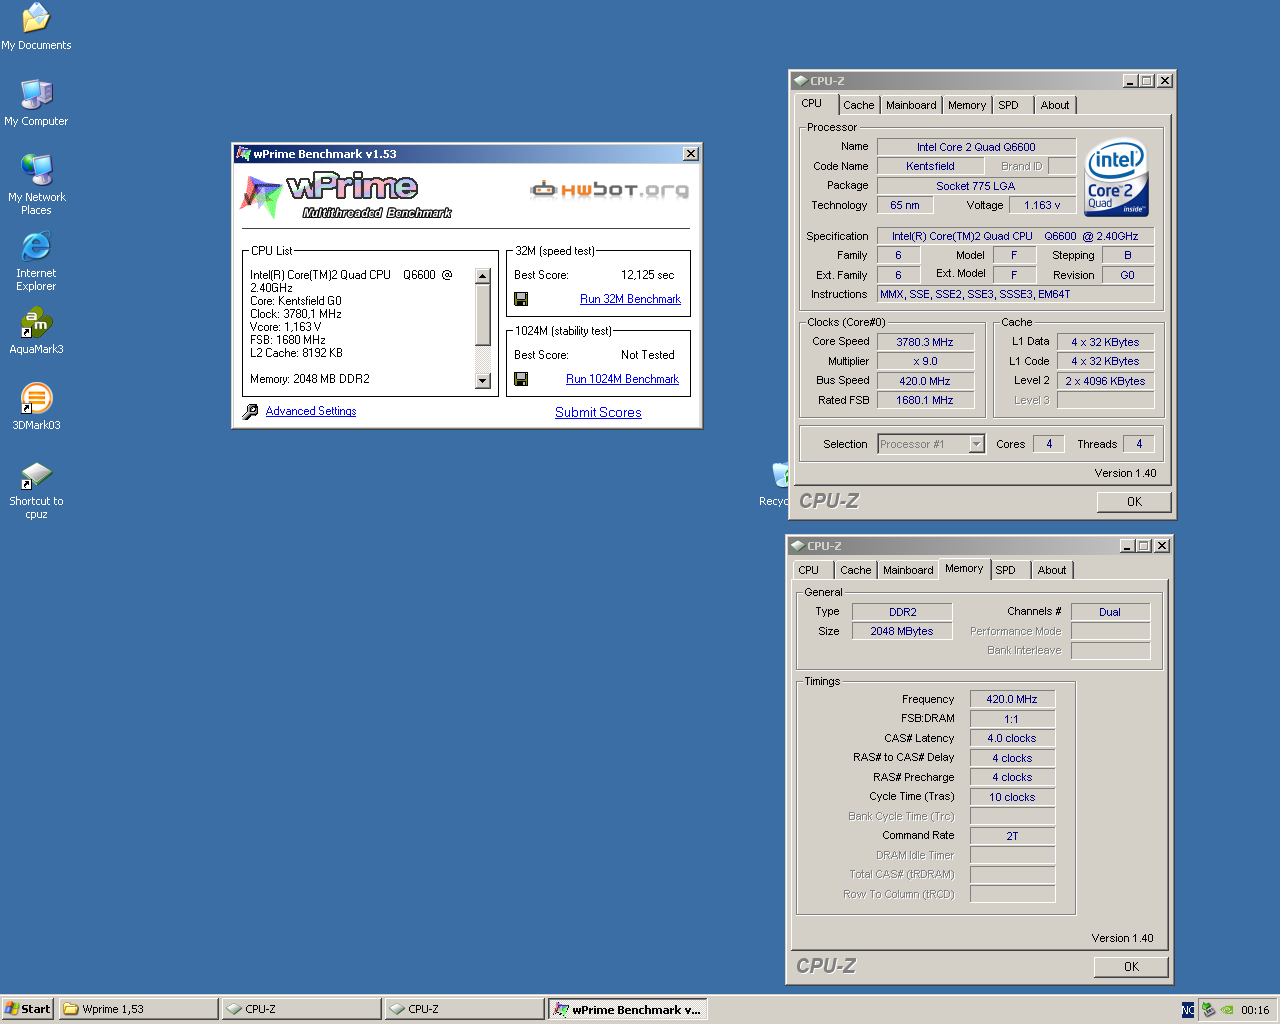Run the 1024M Benchmark

pyautogui.click(x=622, y=379)
